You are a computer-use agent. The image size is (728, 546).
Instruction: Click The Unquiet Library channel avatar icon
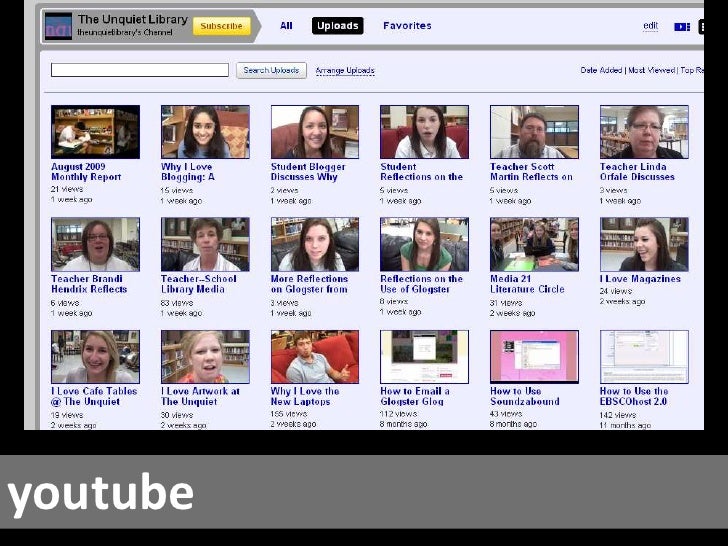pyautogui.click(x=58, y=26)
